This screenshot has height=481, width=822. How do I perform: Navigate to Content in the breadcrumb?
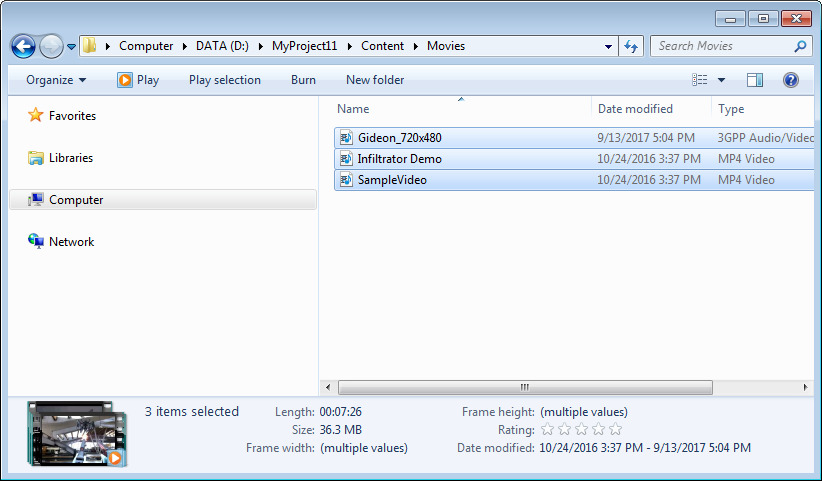tap(382, 46)
